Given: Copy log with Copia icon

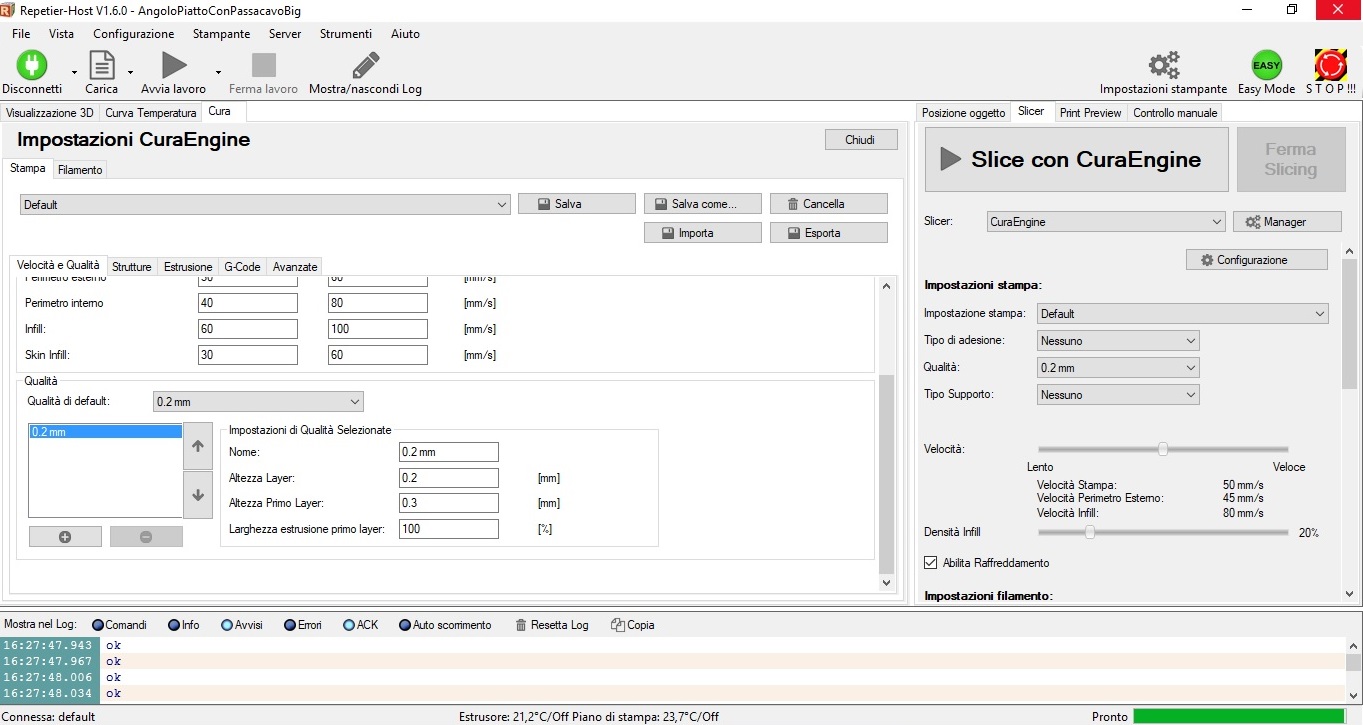Looking at the screenshot, I should point(617,625).
